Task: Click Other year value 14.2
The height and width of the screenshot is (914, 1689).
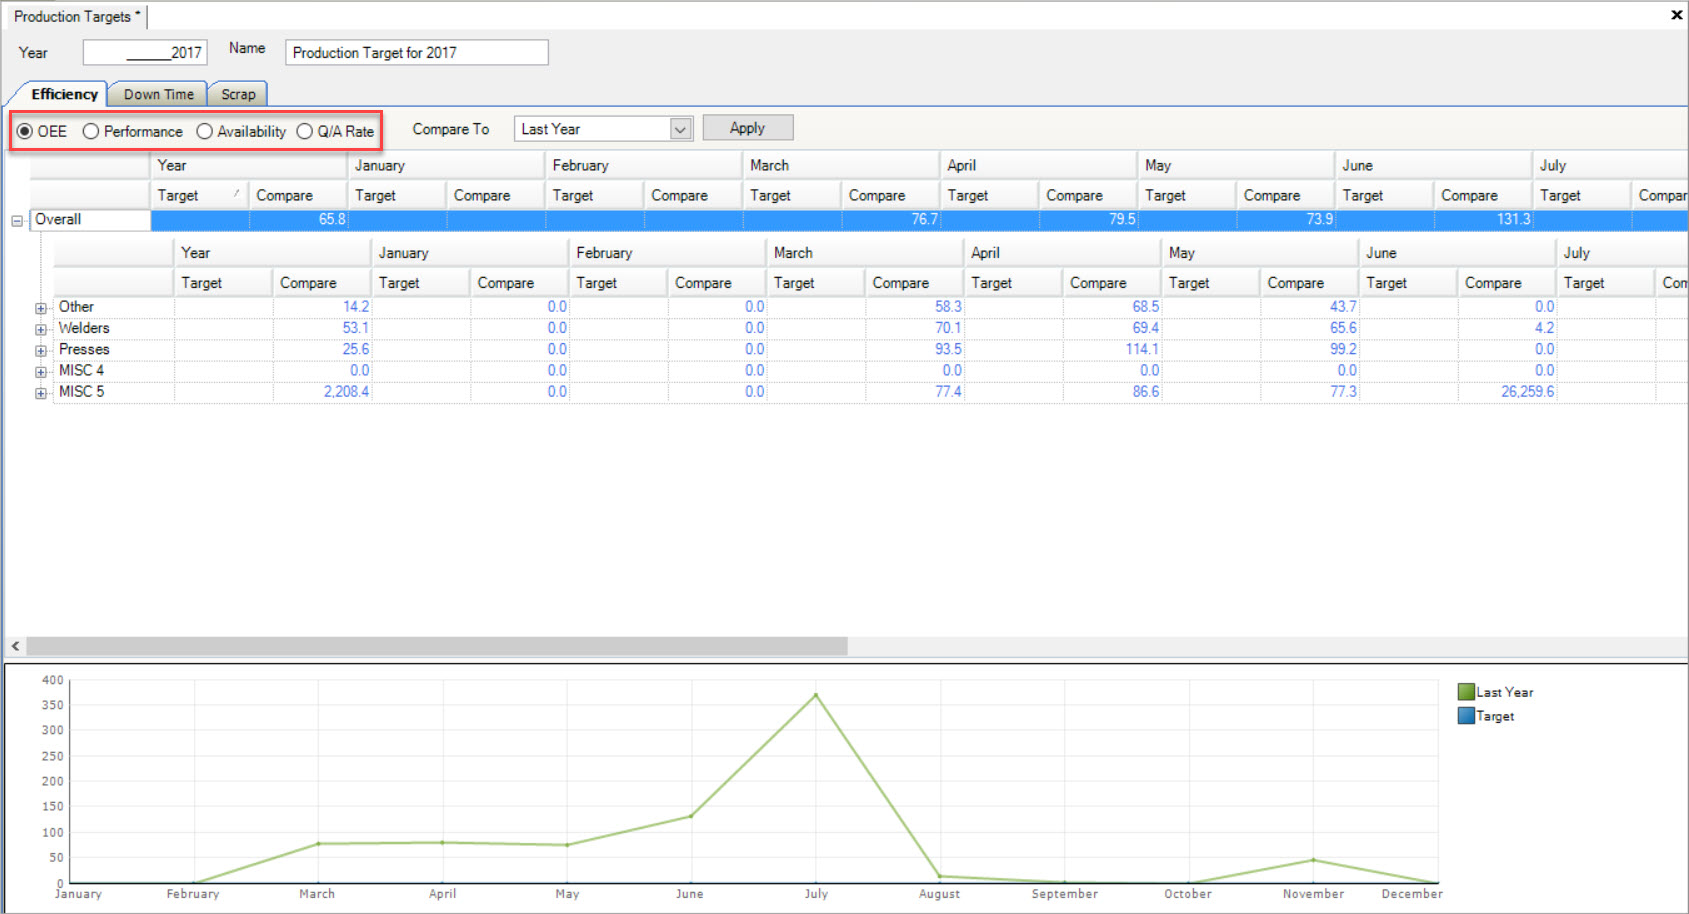Action: (355, 306)
